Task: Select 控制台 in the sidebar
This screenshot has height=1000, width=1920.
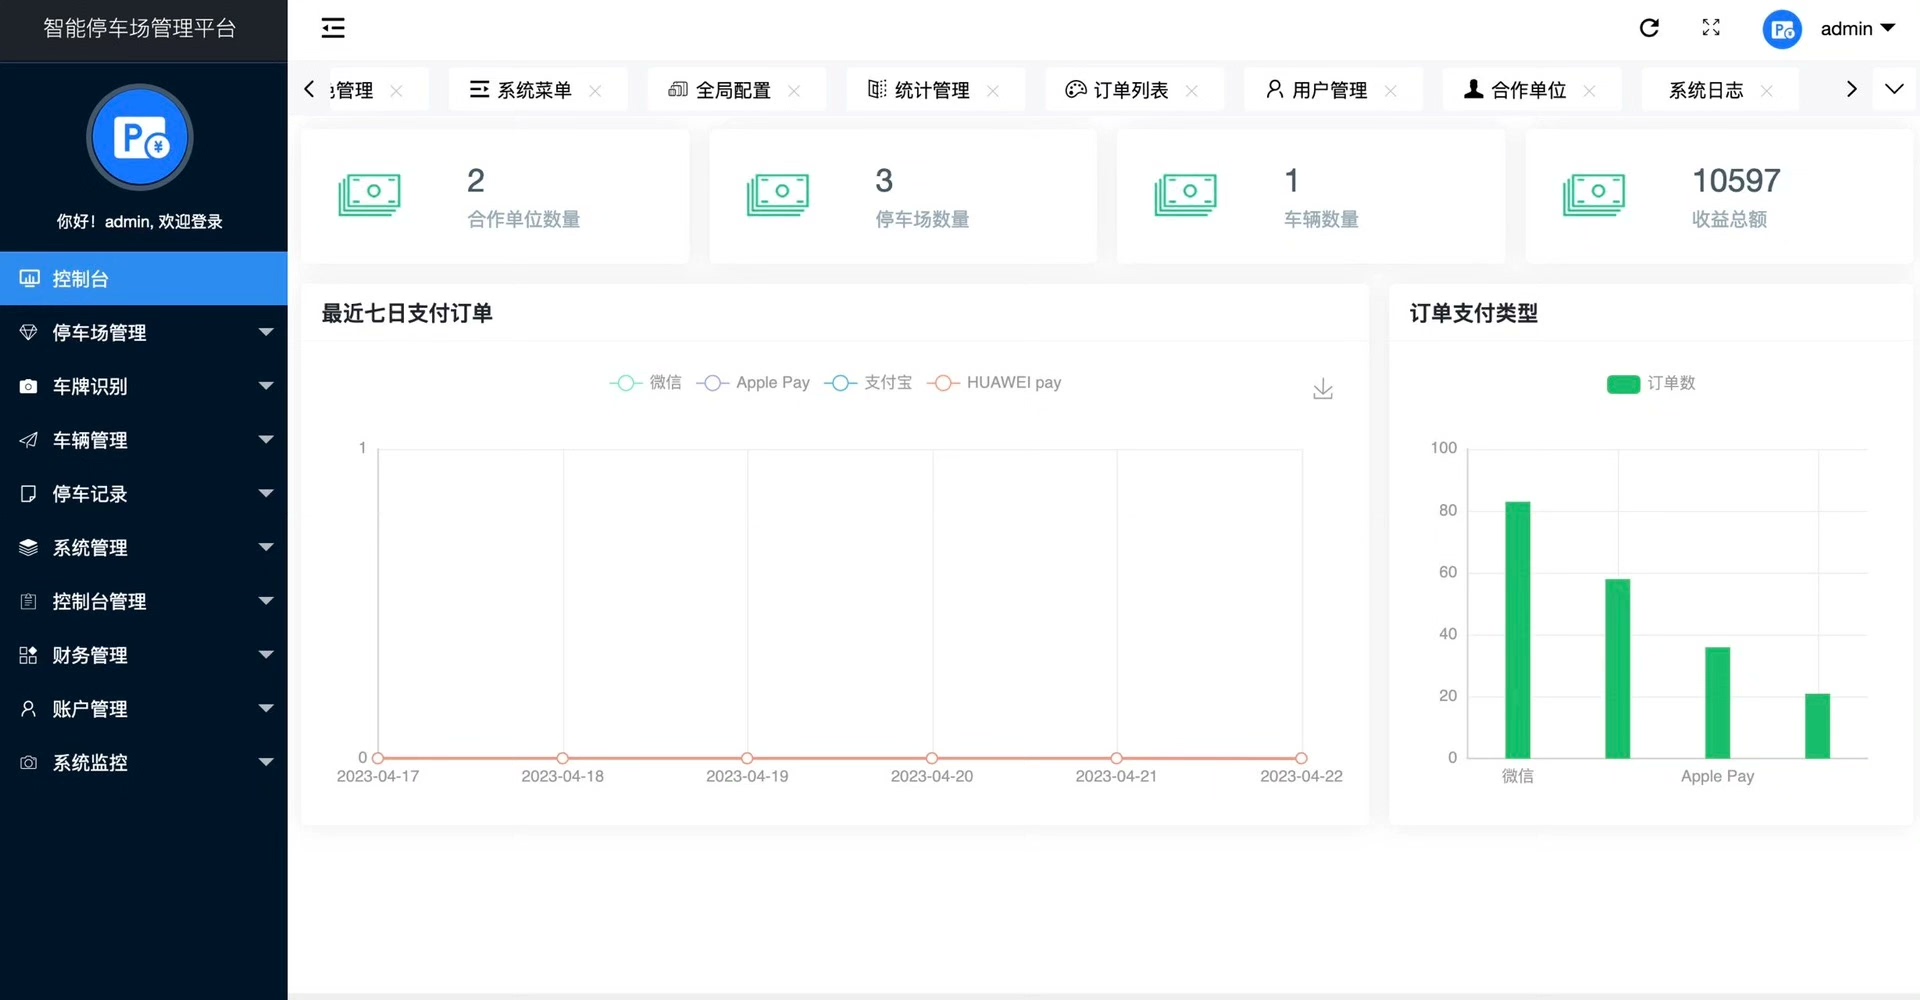Action: [144, 278]
